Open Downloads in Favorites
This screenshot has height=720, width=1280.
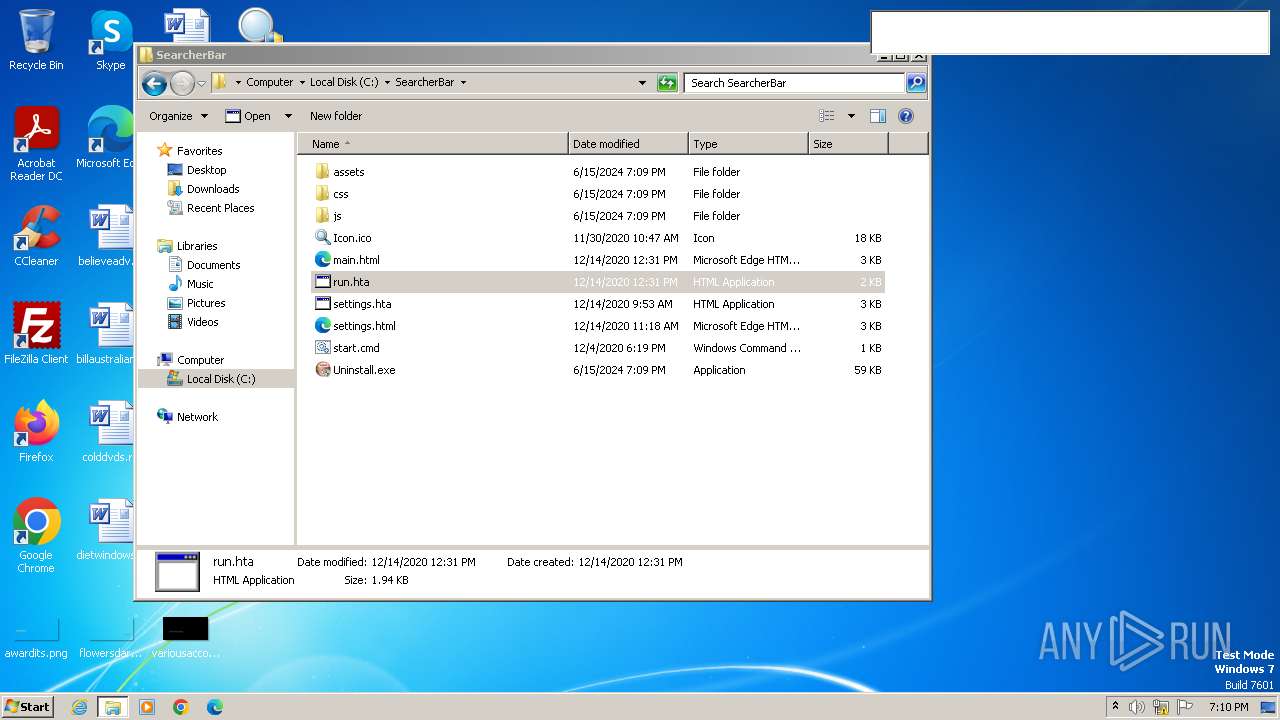point(213,189)
